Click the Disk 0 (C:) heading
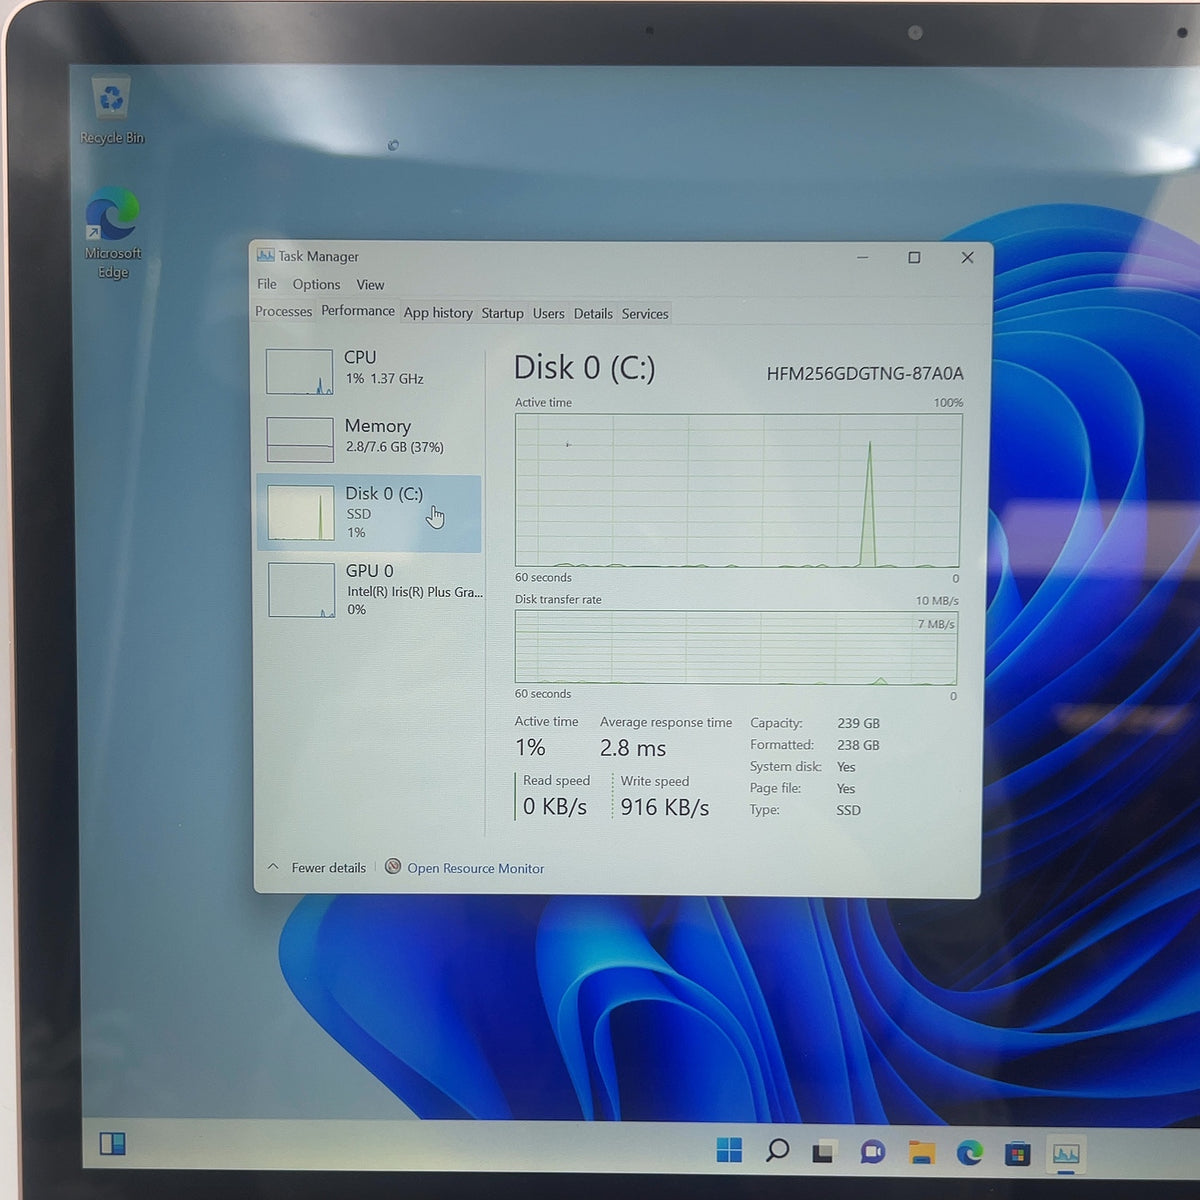This screenshot has width=1200, height=1200. point(584,368)
